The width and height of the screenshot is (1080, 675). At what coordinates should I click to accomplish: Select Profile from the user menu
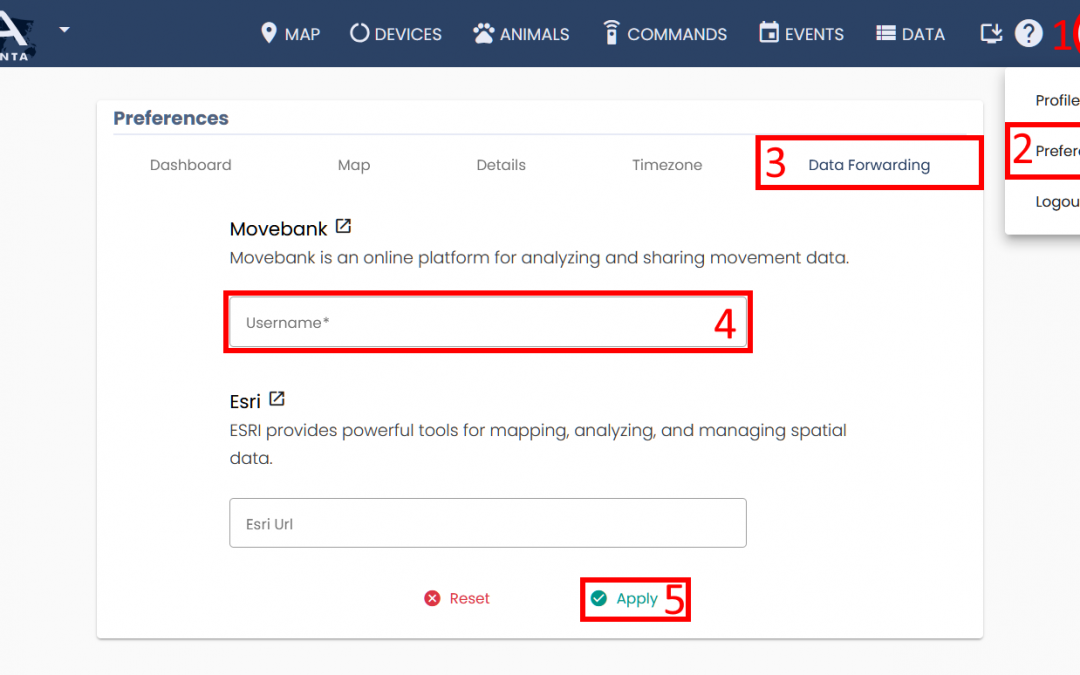click(x=1056, y=100)
